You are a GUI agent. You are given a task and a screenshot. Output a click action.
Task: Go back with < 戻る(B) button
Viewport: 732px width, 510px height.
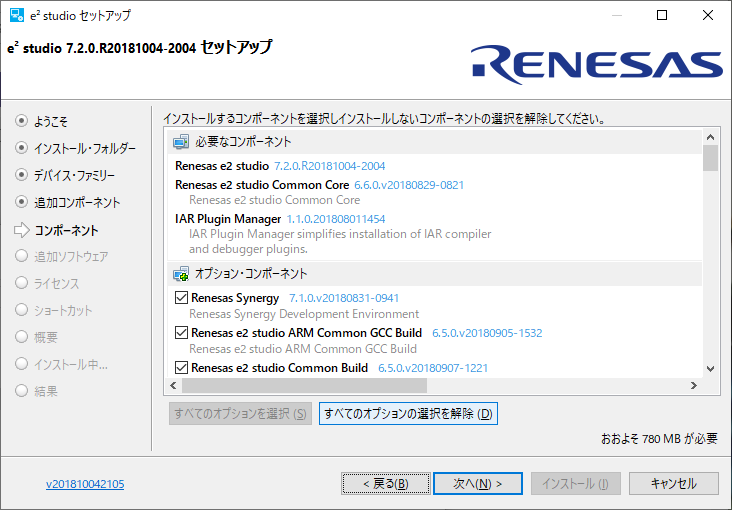(x=386, y=483)
